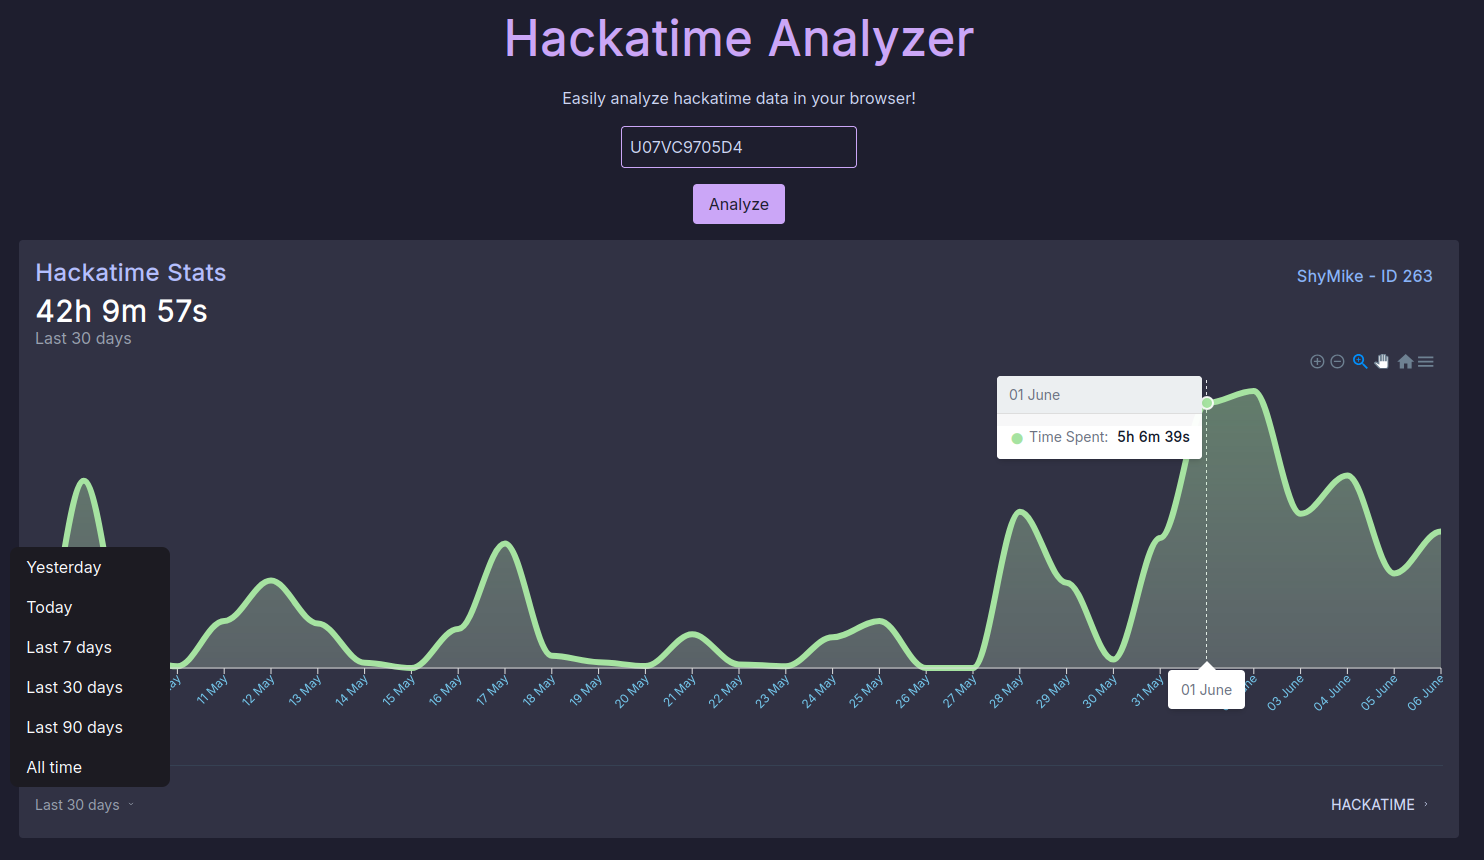Click the 01 June x-axis tooltip label

point(1206,690)
